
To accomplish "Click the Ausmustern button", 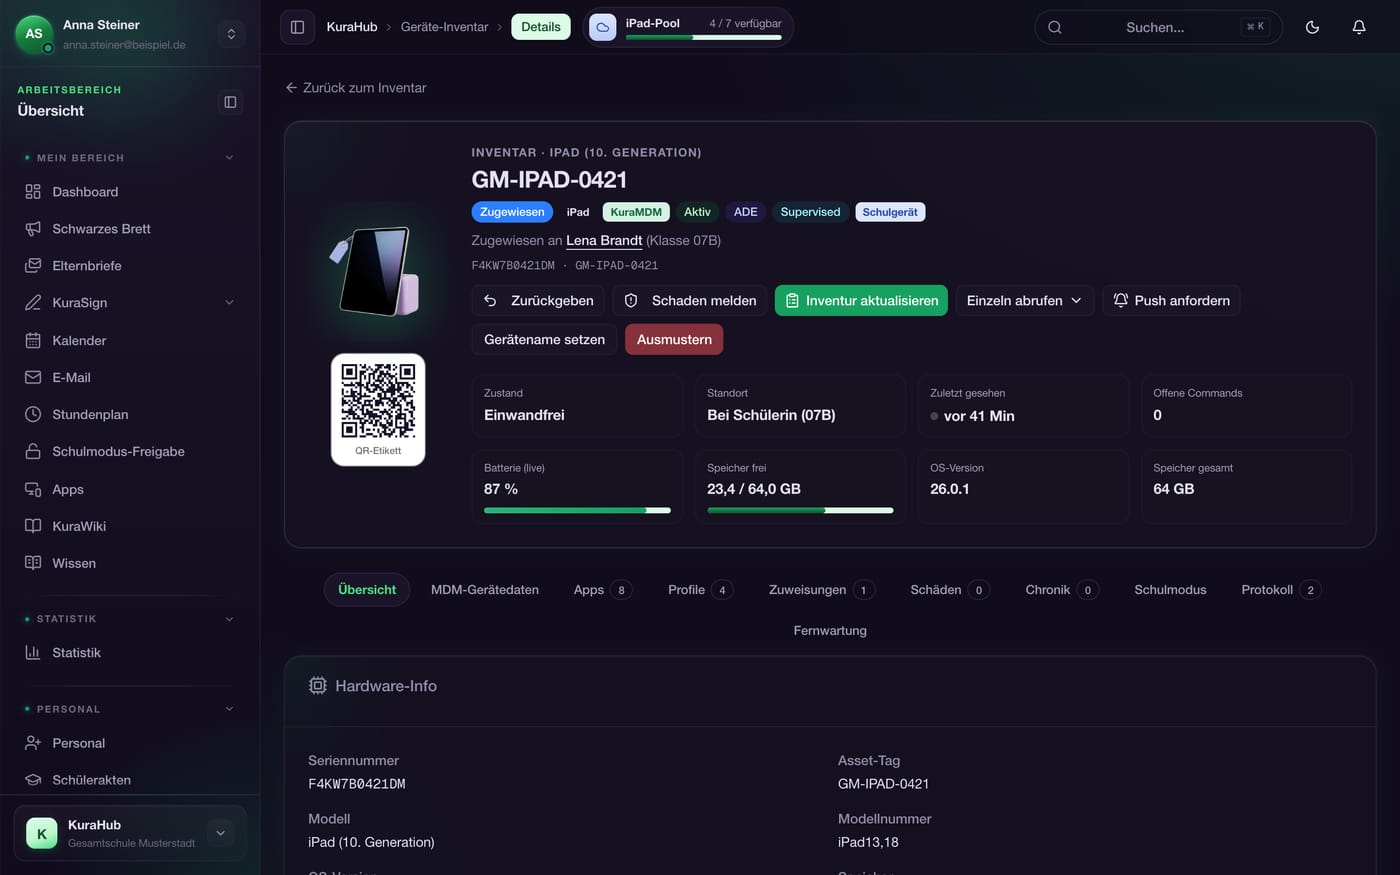I will 674,339.
